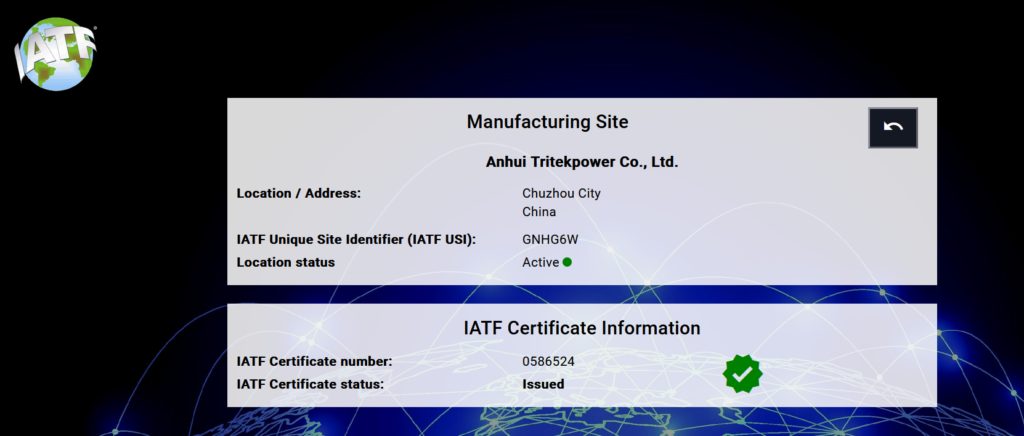Select the China country text

point(539,212)
